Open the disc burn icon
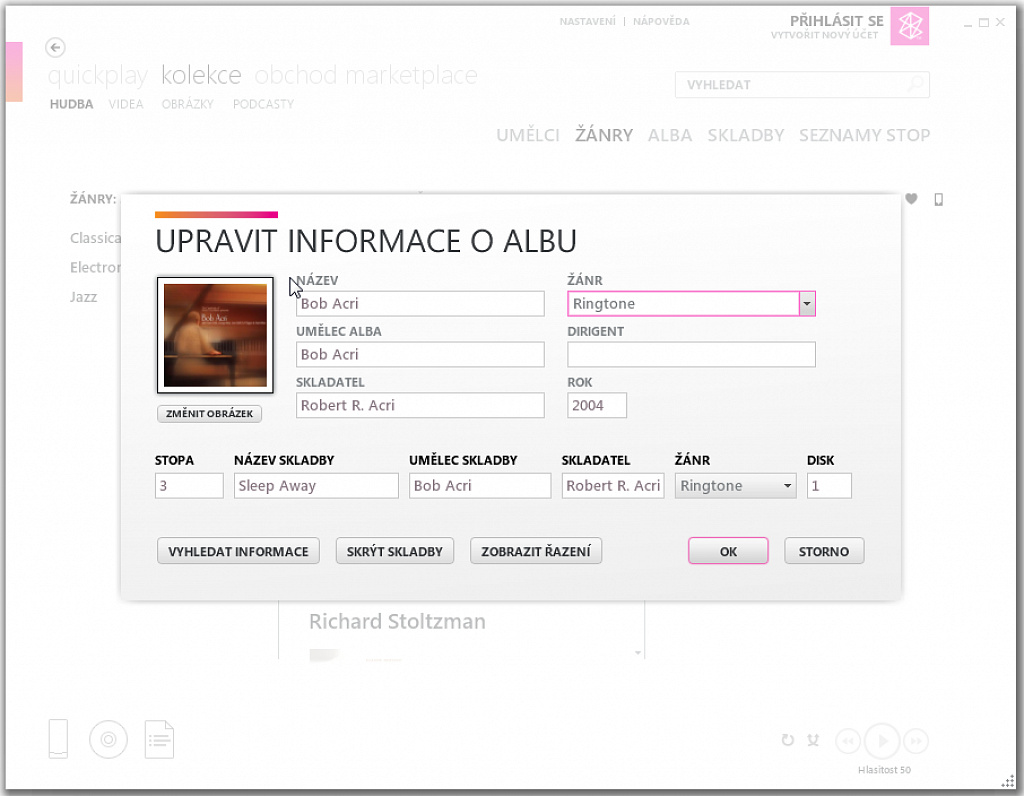 (x=108, y=739)
